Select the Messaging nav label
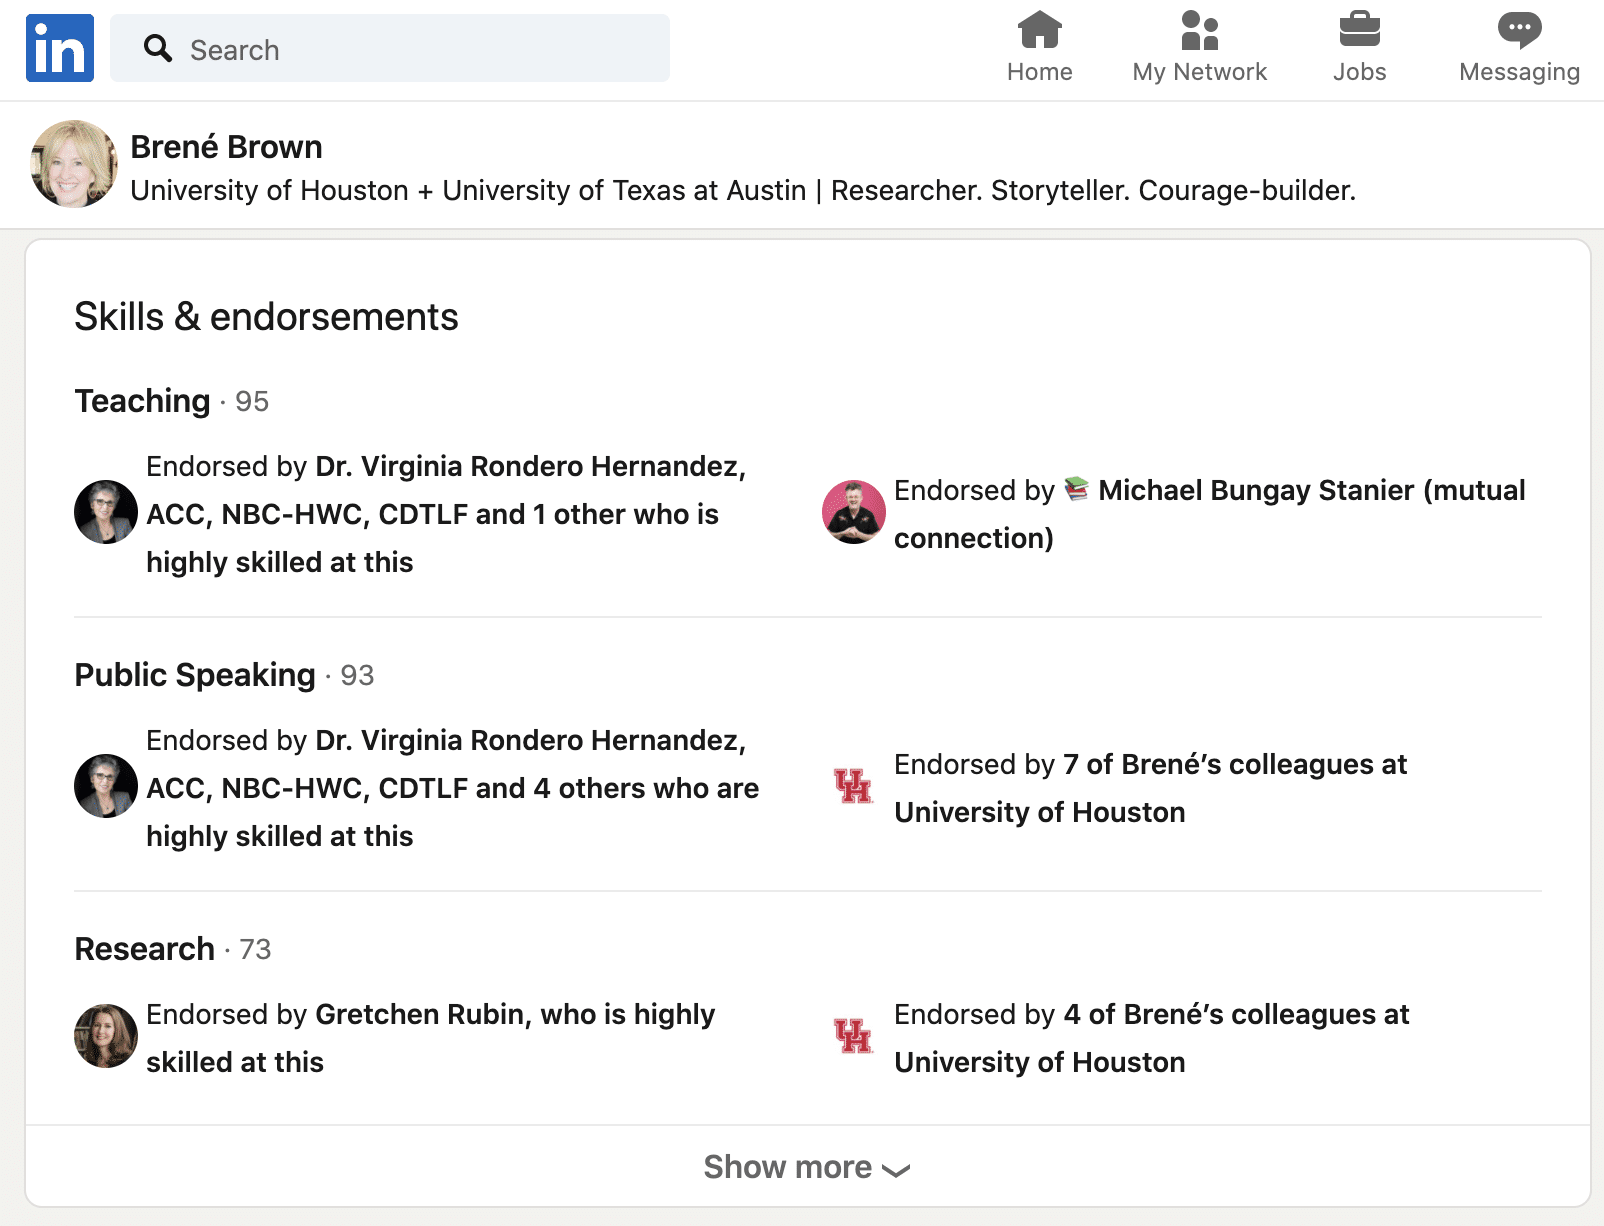1604x1226 pixels. [x=1519, y=73]
